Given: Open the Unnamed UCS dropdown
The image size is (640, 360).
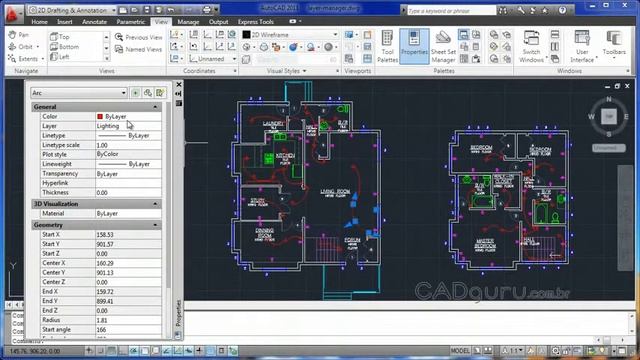Looking at the screenshot, I should (x=213, y=59).
